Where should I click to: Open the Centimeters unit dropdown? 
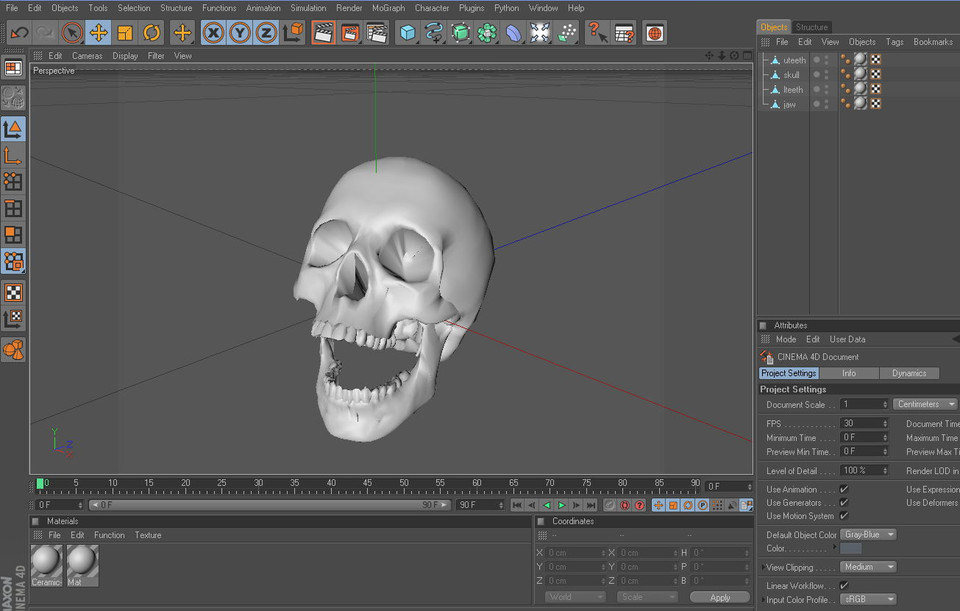coord(924,404)
